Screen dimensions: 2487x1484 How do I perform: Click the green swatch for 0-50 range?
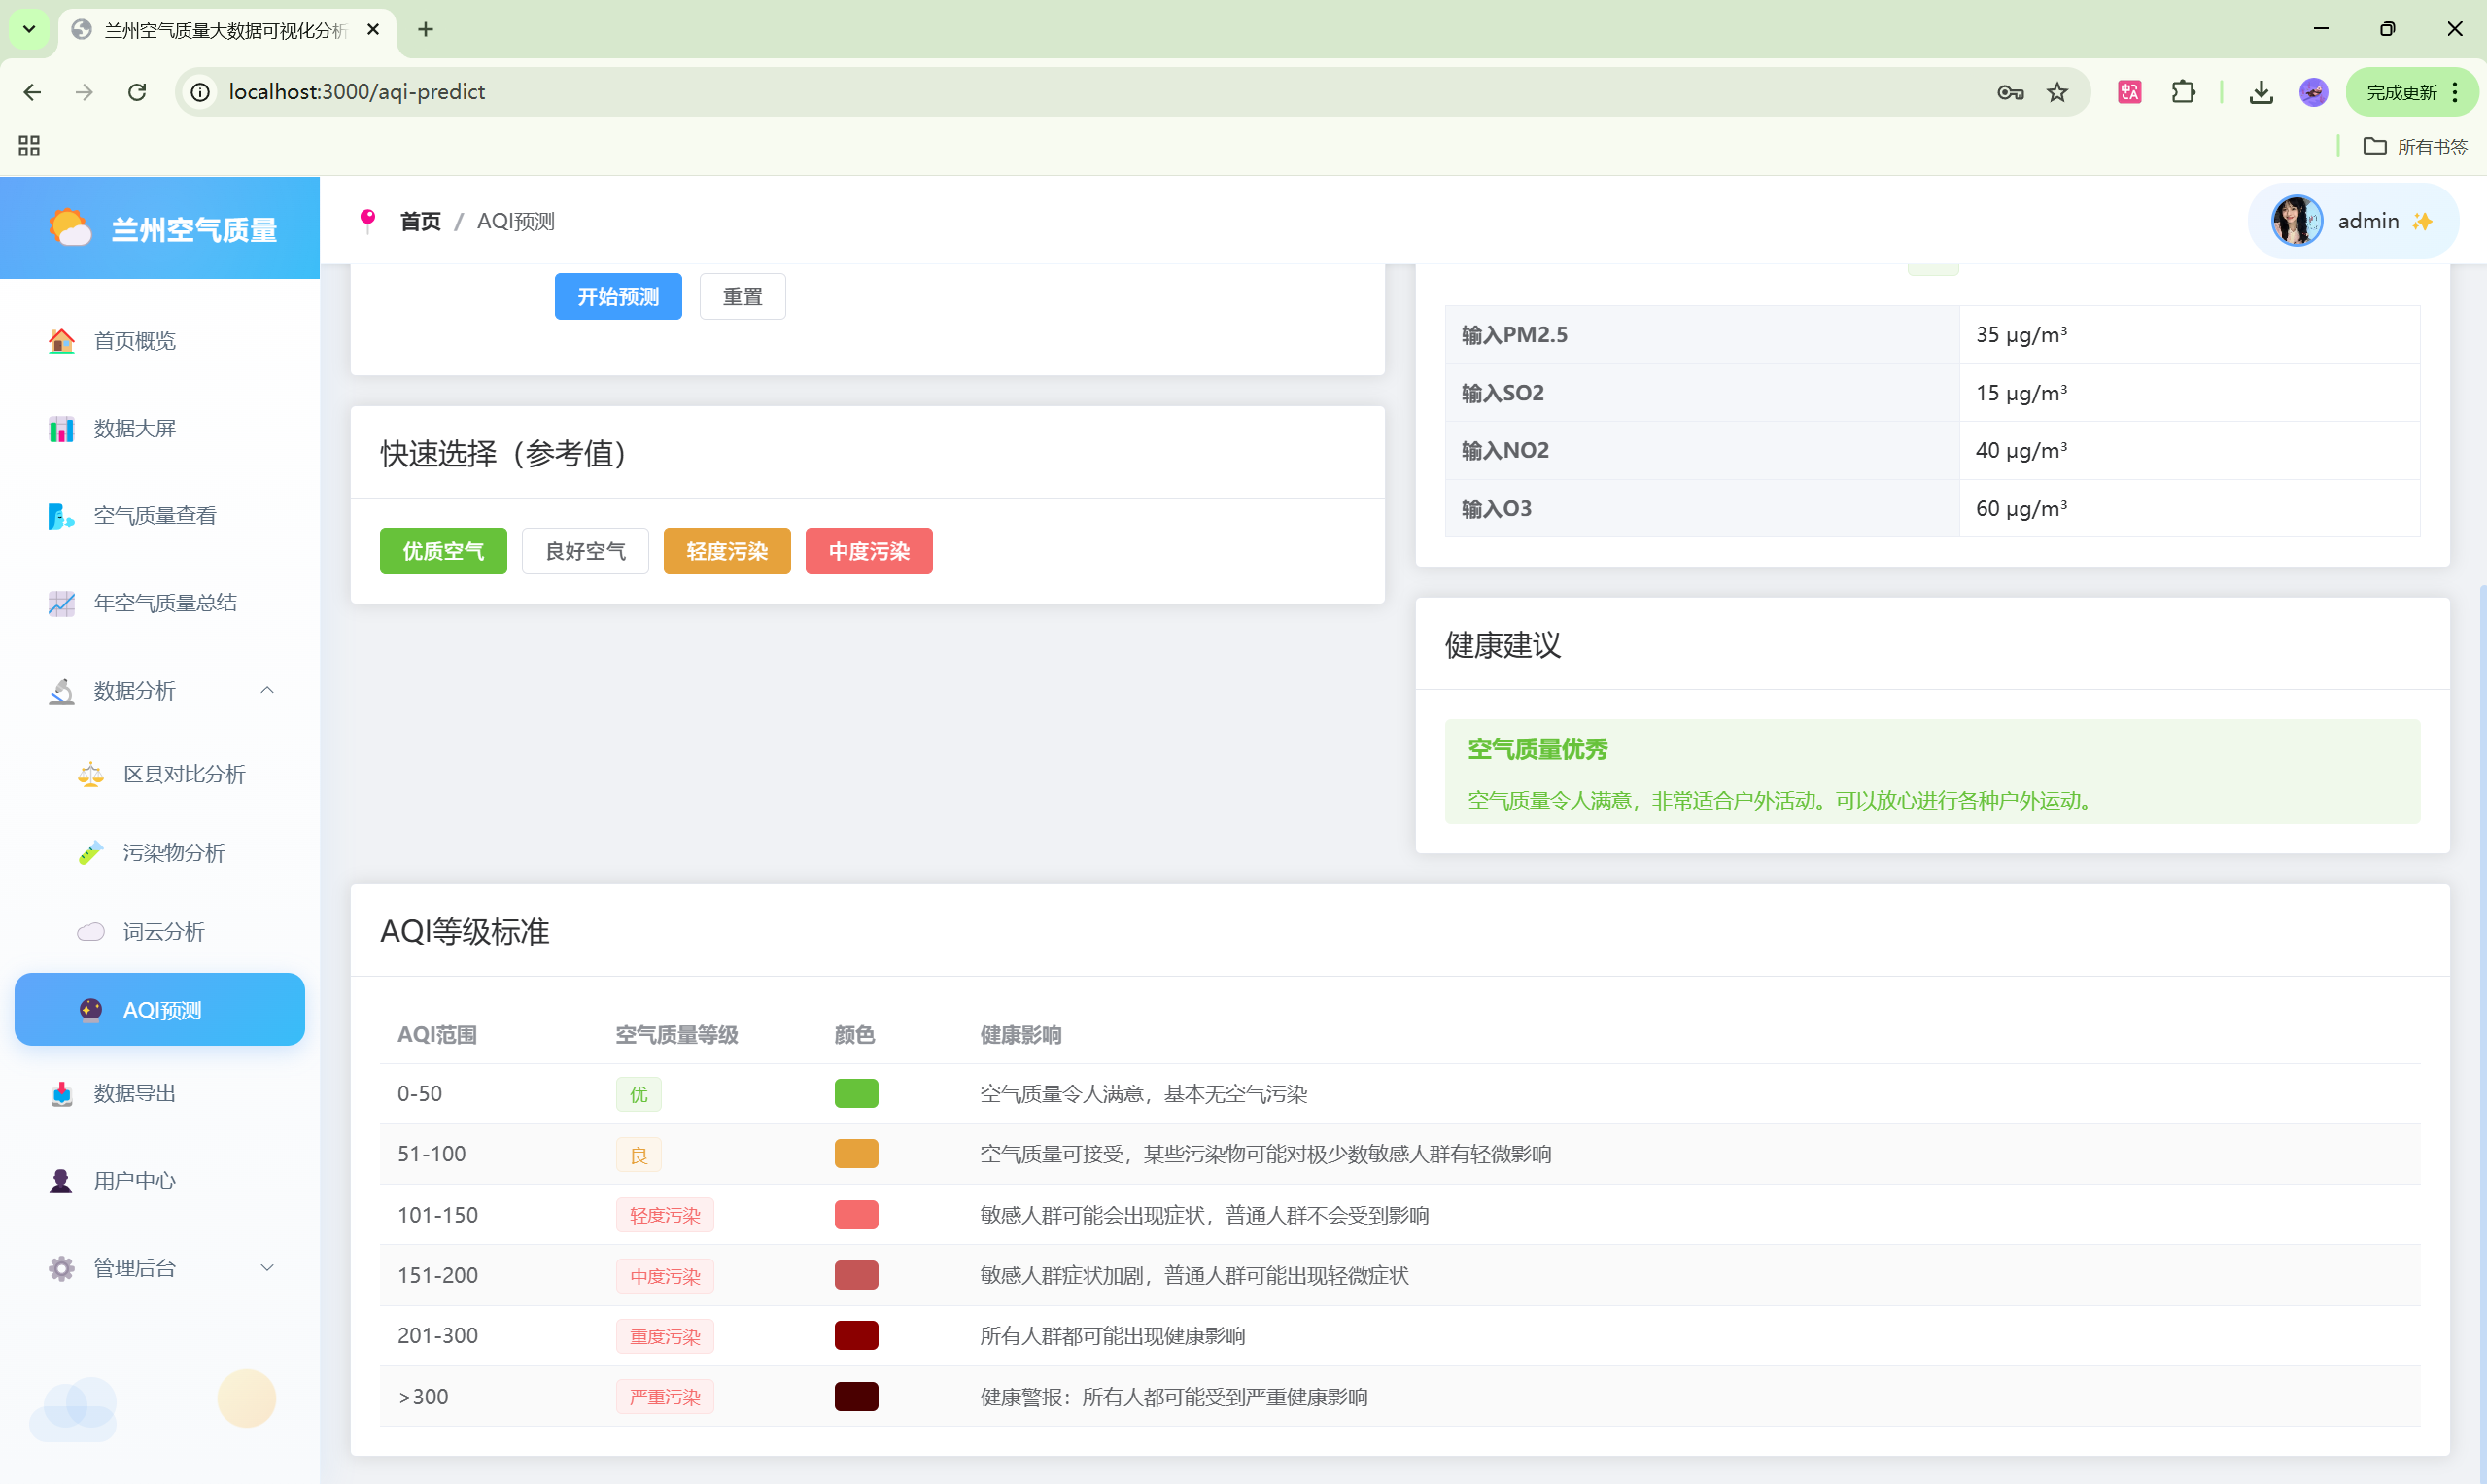click(856, 1093)
